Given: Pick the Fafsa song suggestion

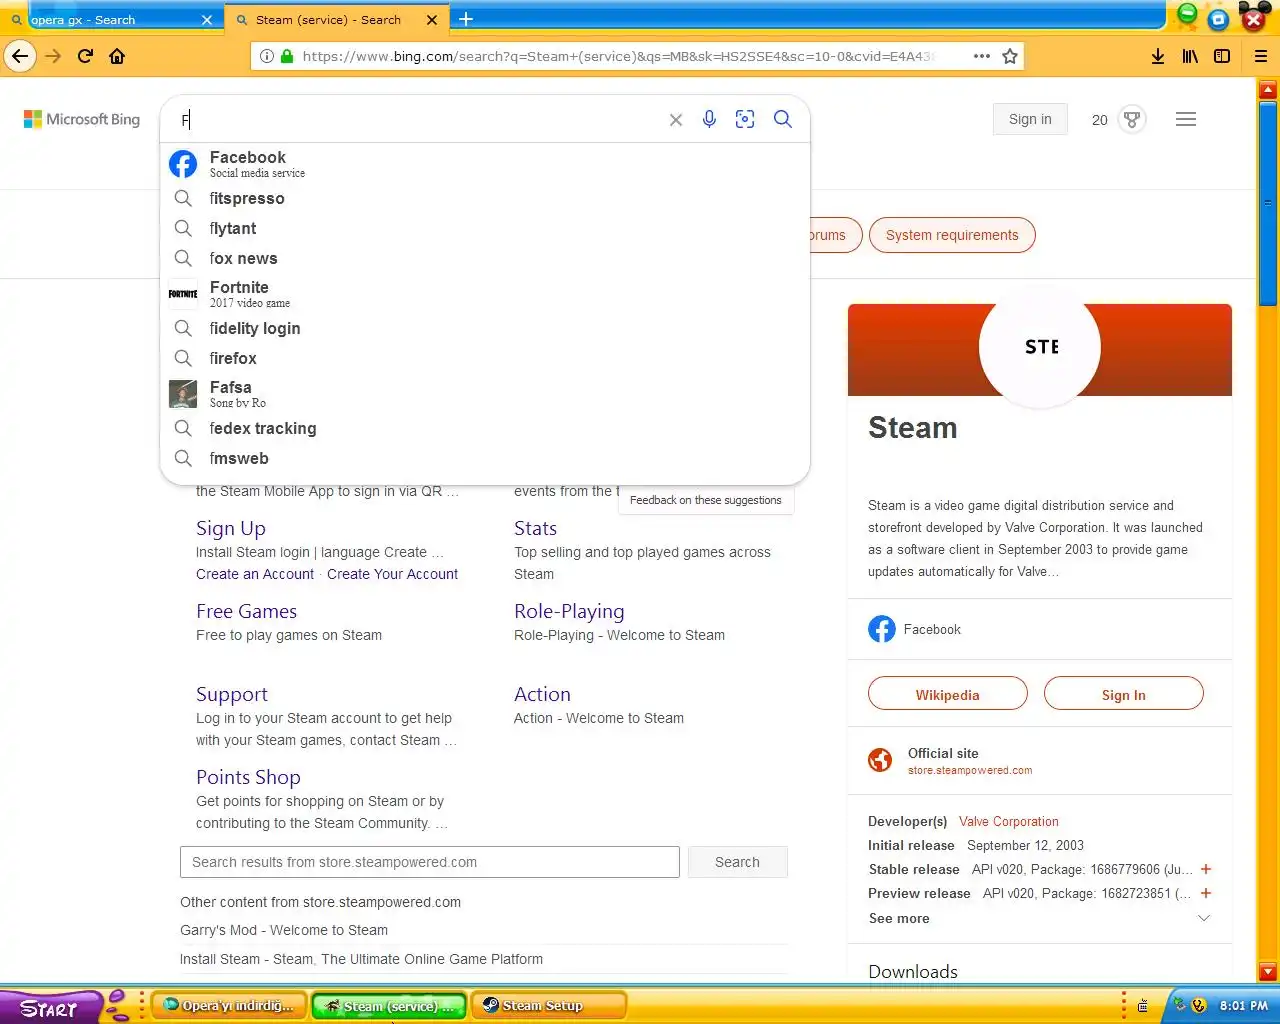Looking at the screenshot, I should (x=485, y=393).
